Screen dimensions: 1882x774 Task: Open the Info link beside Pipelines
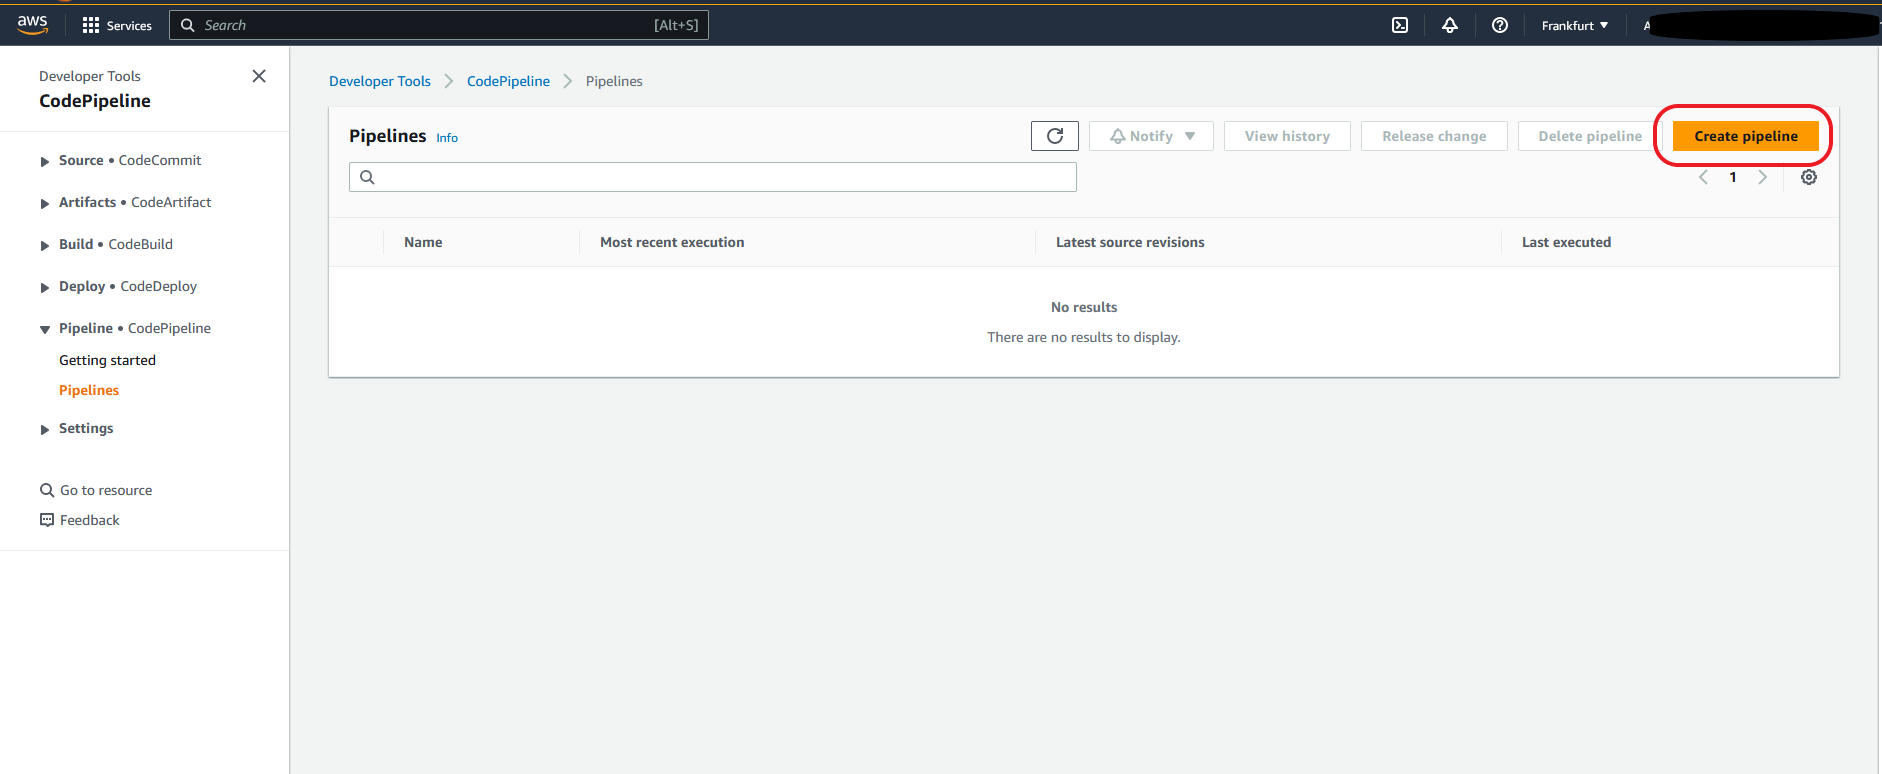pyautogui.click(x=447, y=138)
